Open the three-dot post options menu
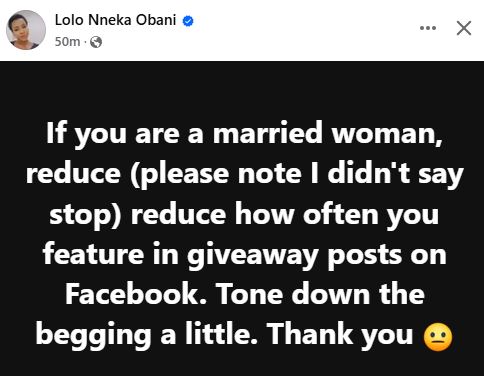This screenshot has height=376, width=484. (428, 28)
